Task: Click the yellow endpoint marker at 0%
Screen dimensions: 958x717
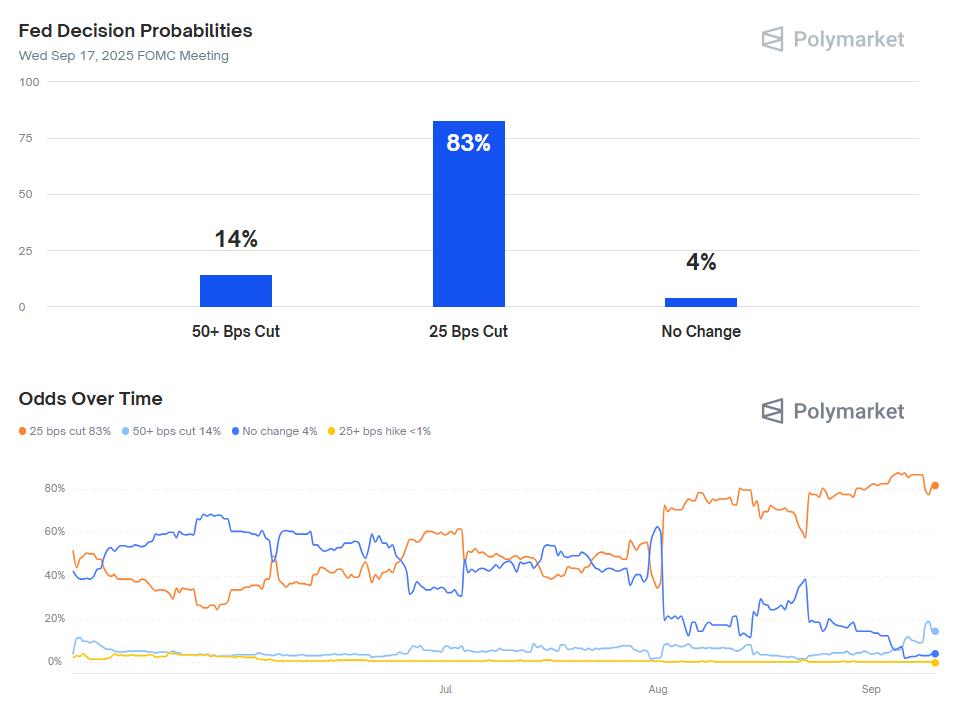Action: point(935,662)
